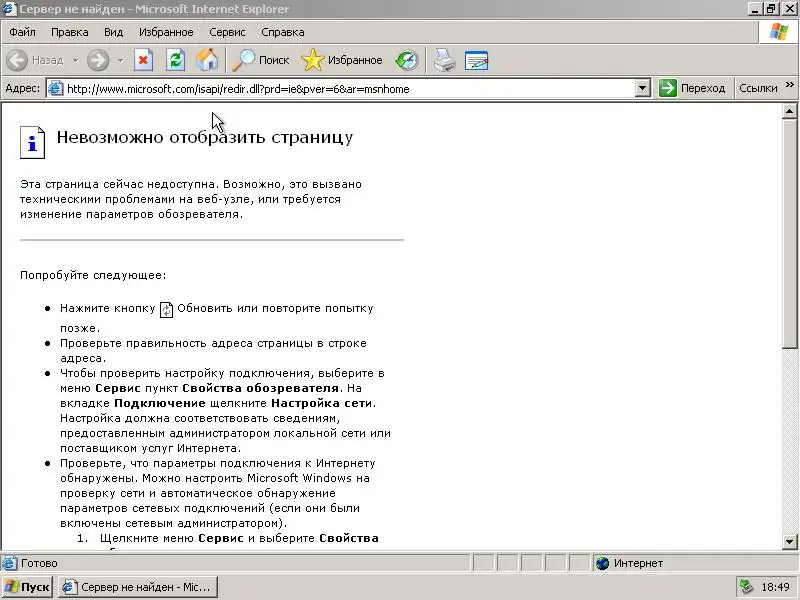Click the Готово status bar text
Image resolution: width=800 pixels, height=600 pixels.
pyautogui.click(x=39, y=563)
